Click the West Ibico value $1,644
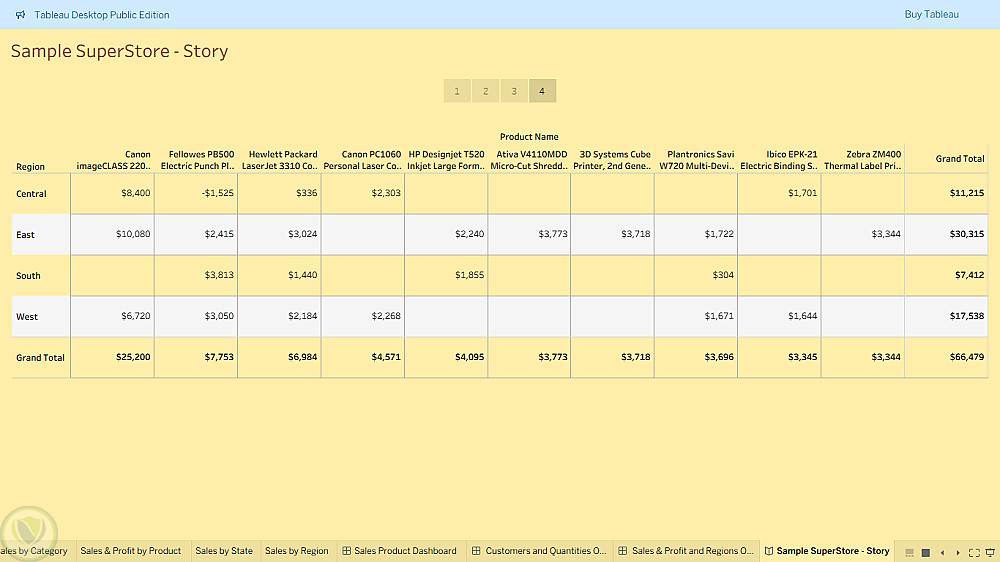This screenshot has width=1000, height=562. pos(802,315)
